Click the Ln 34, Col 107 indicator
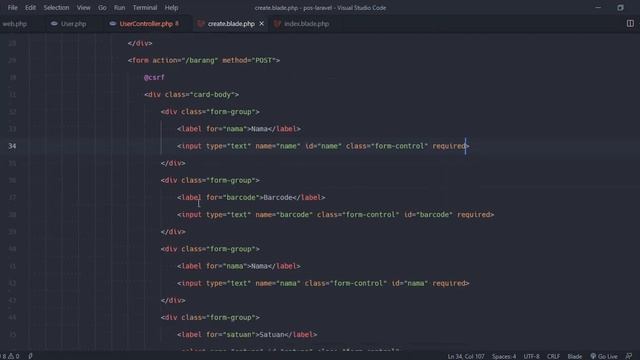 (465, 356)
